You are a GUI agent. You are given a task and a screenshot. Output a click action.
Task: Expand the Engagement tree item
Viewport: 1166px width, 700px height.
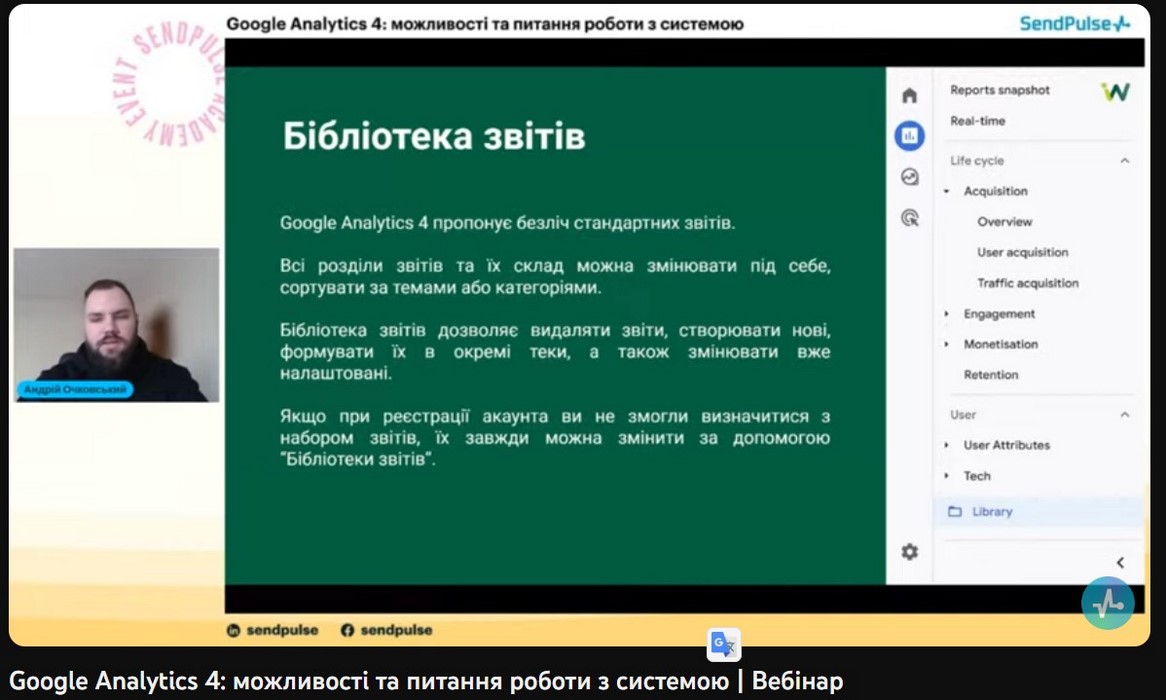[x=946, y=314]
